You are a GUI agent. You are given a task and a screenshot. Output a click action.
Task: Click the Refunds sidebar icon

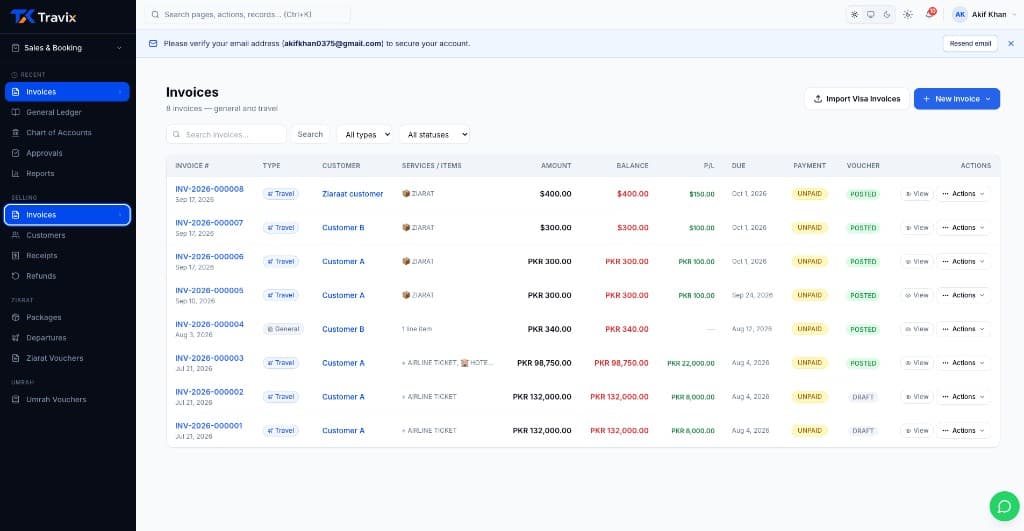coord(16,276)
